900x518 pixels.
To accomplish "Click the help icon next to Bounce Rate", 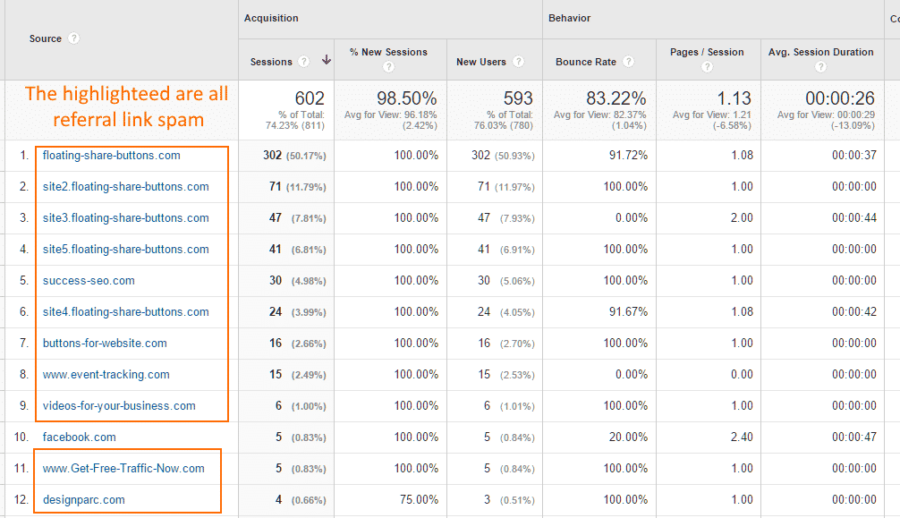I will coord(629,61).
